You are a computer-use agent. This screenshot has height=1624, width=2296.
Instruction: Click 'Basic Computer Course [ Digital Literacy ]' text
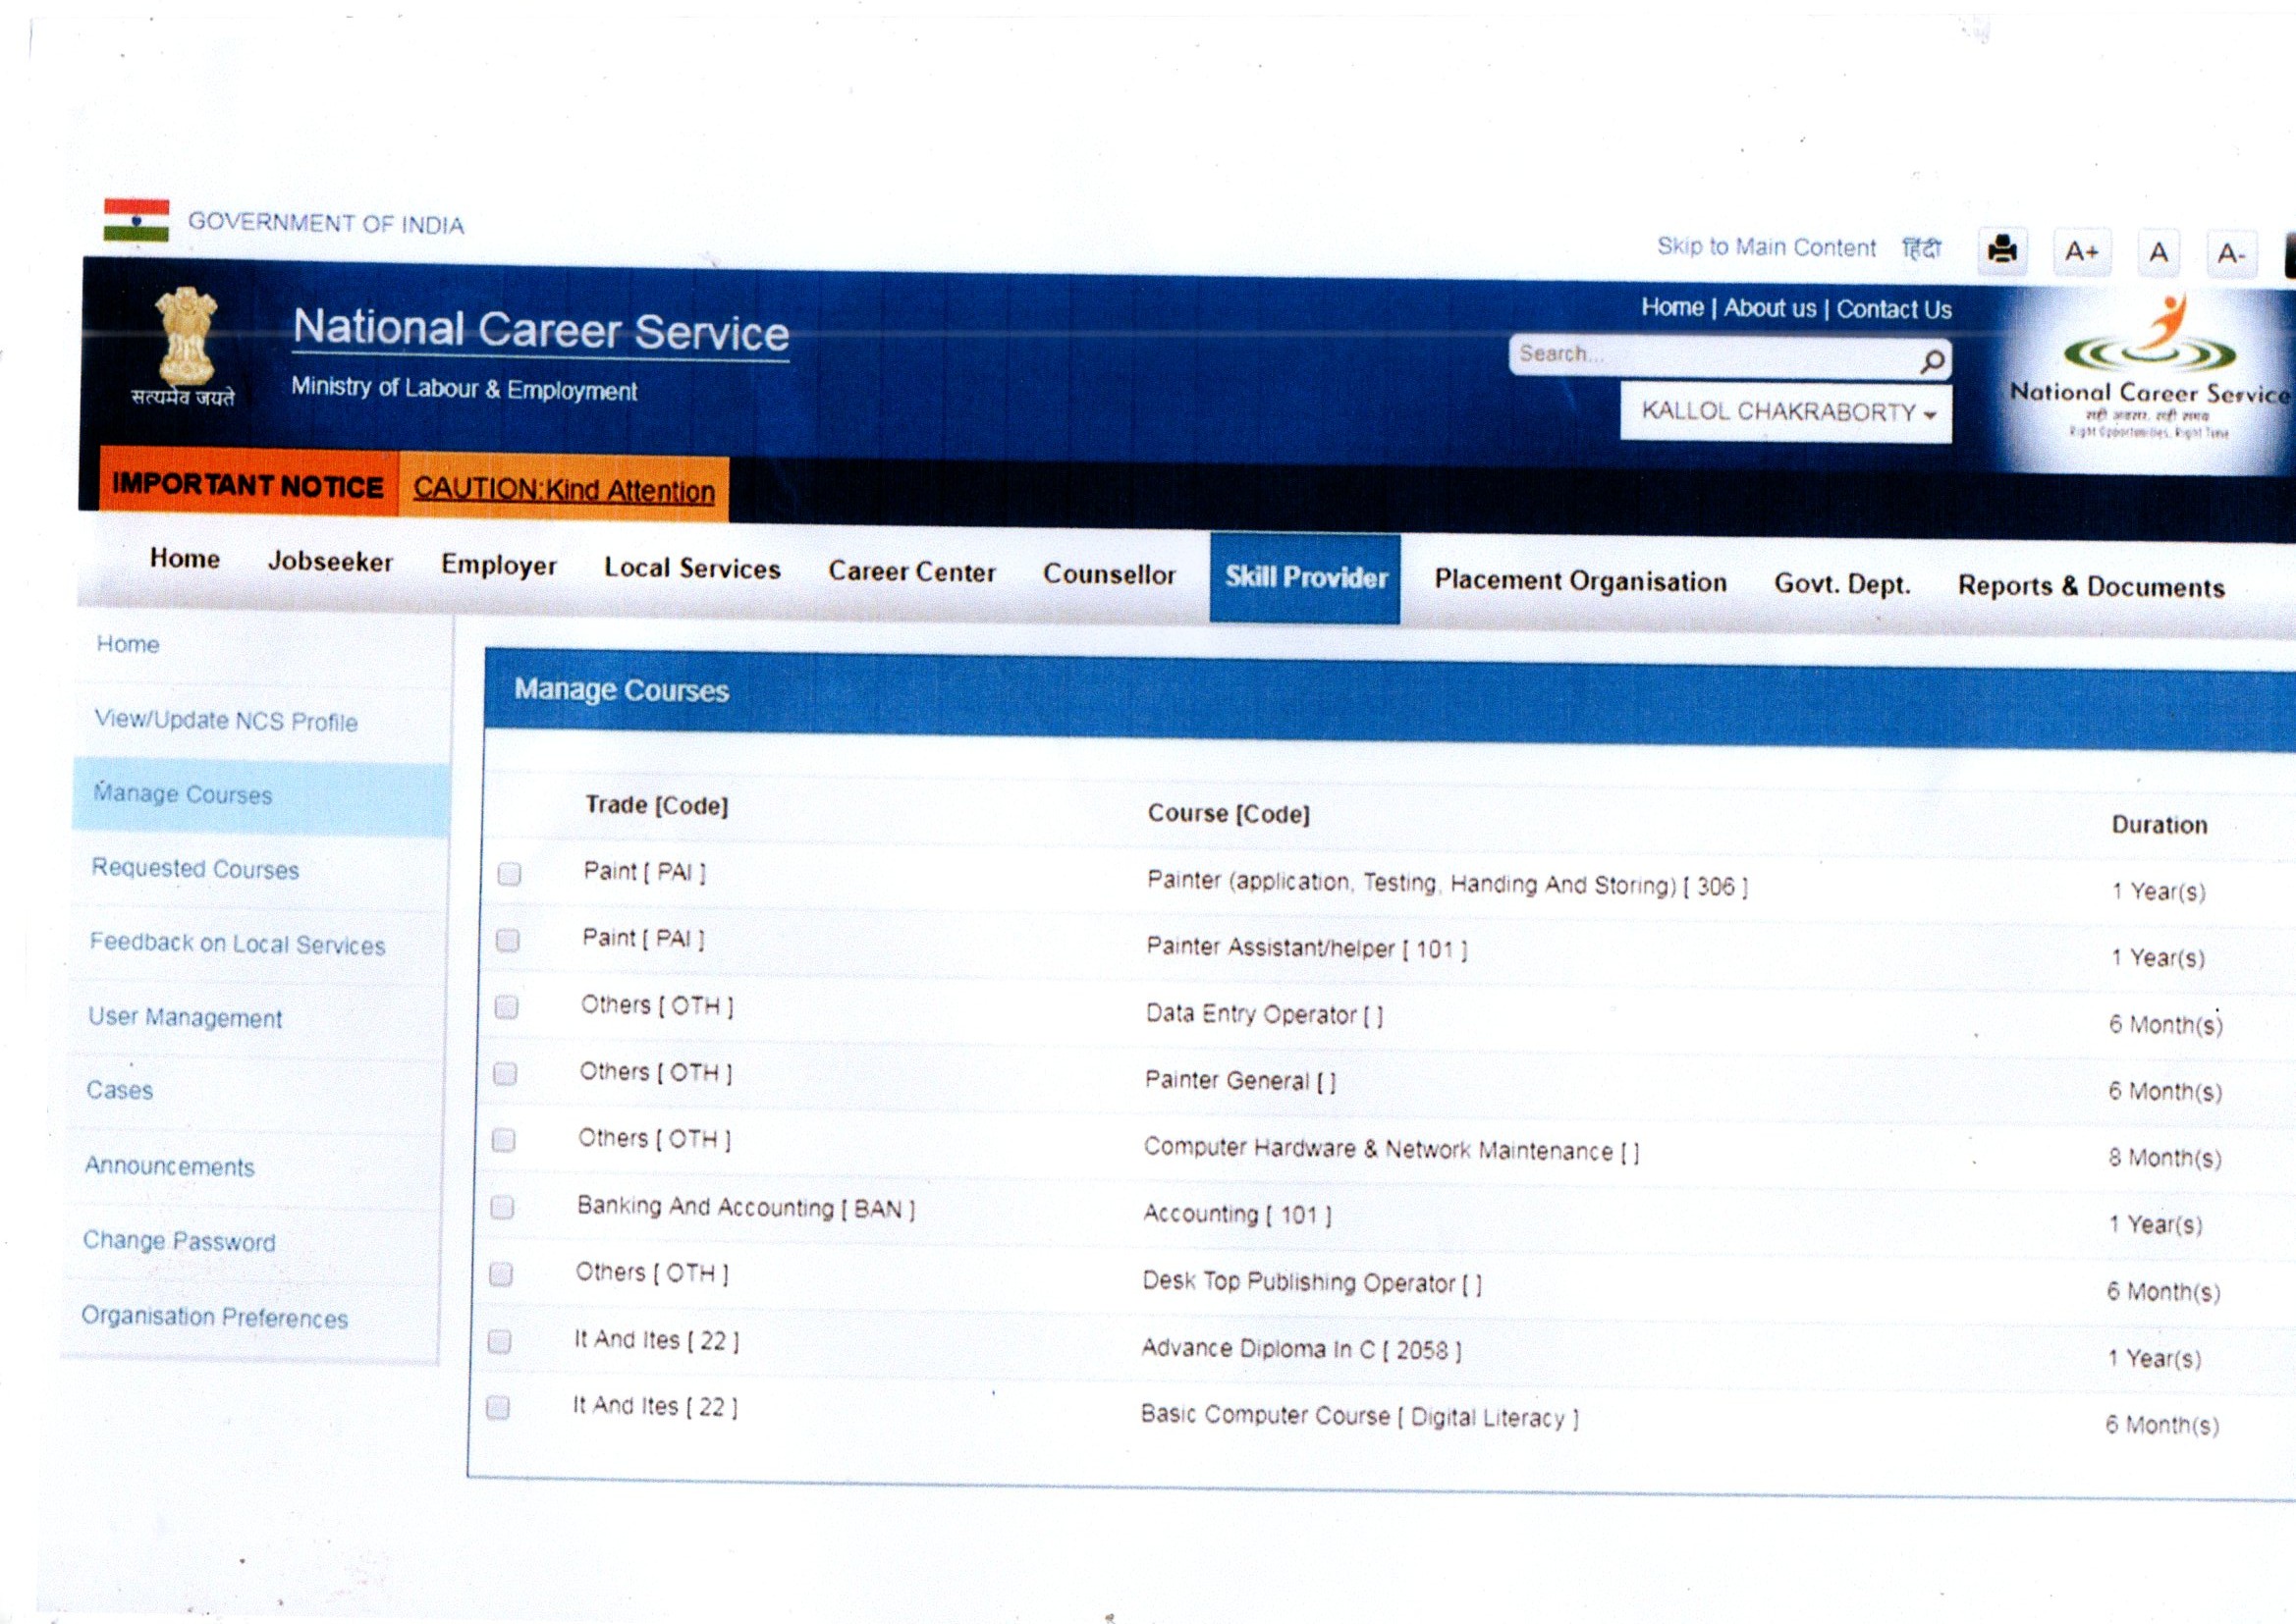(x=1360, y=1416)
